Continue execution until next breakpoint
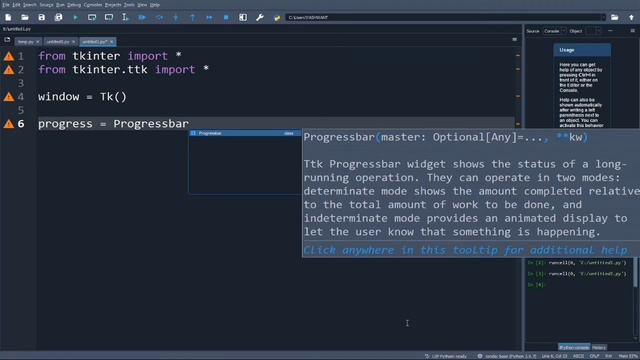This screenshot has width=640, height=360. [209, 18]
